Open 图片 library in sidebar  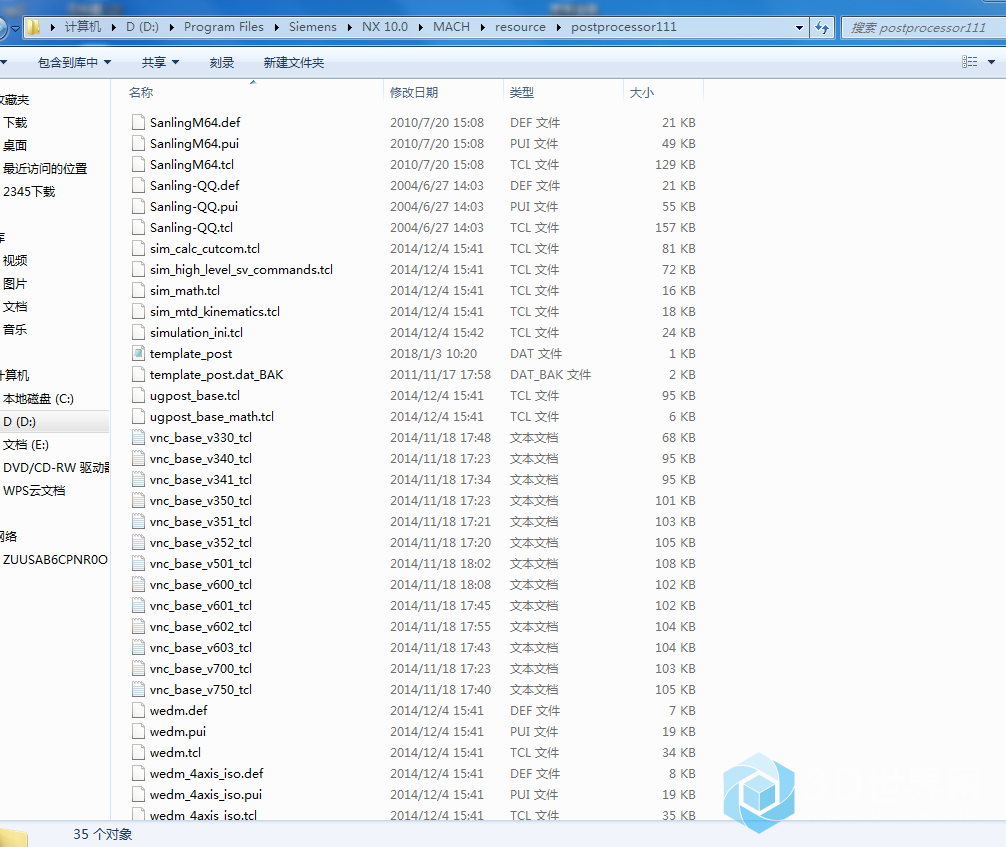tap(15, 284)
